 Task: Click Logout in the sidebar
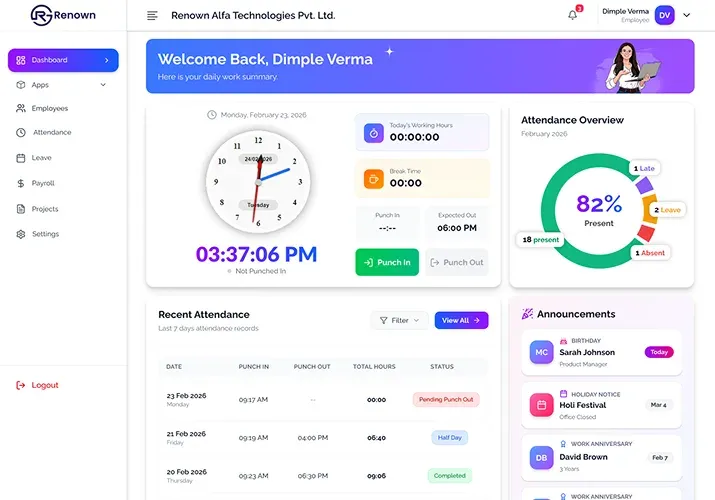45,385
